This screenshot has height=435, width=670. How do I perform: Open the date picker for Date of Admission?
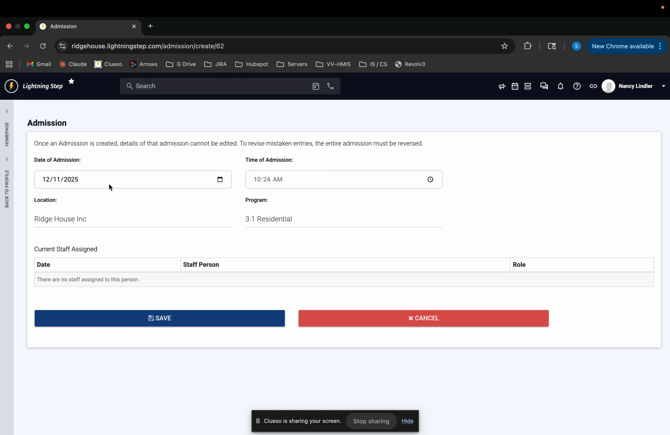click(x=220, y=180)
